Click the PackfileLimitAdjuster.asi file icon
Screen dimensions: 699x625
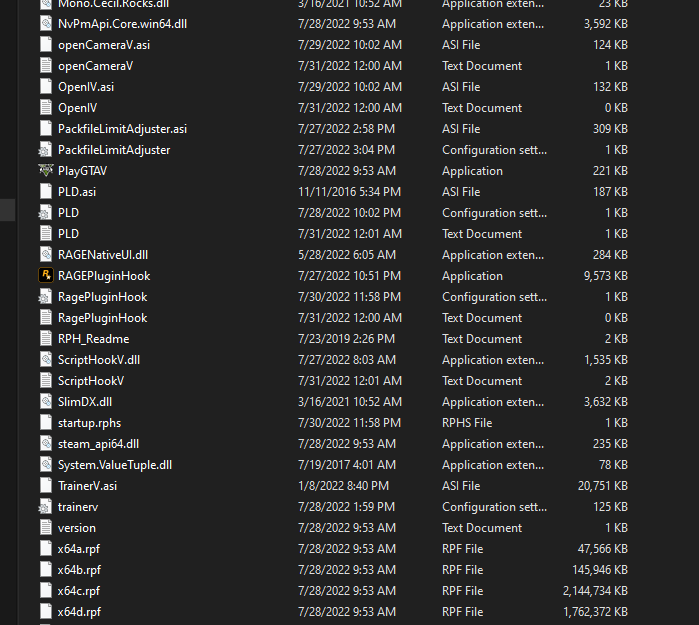45,128
